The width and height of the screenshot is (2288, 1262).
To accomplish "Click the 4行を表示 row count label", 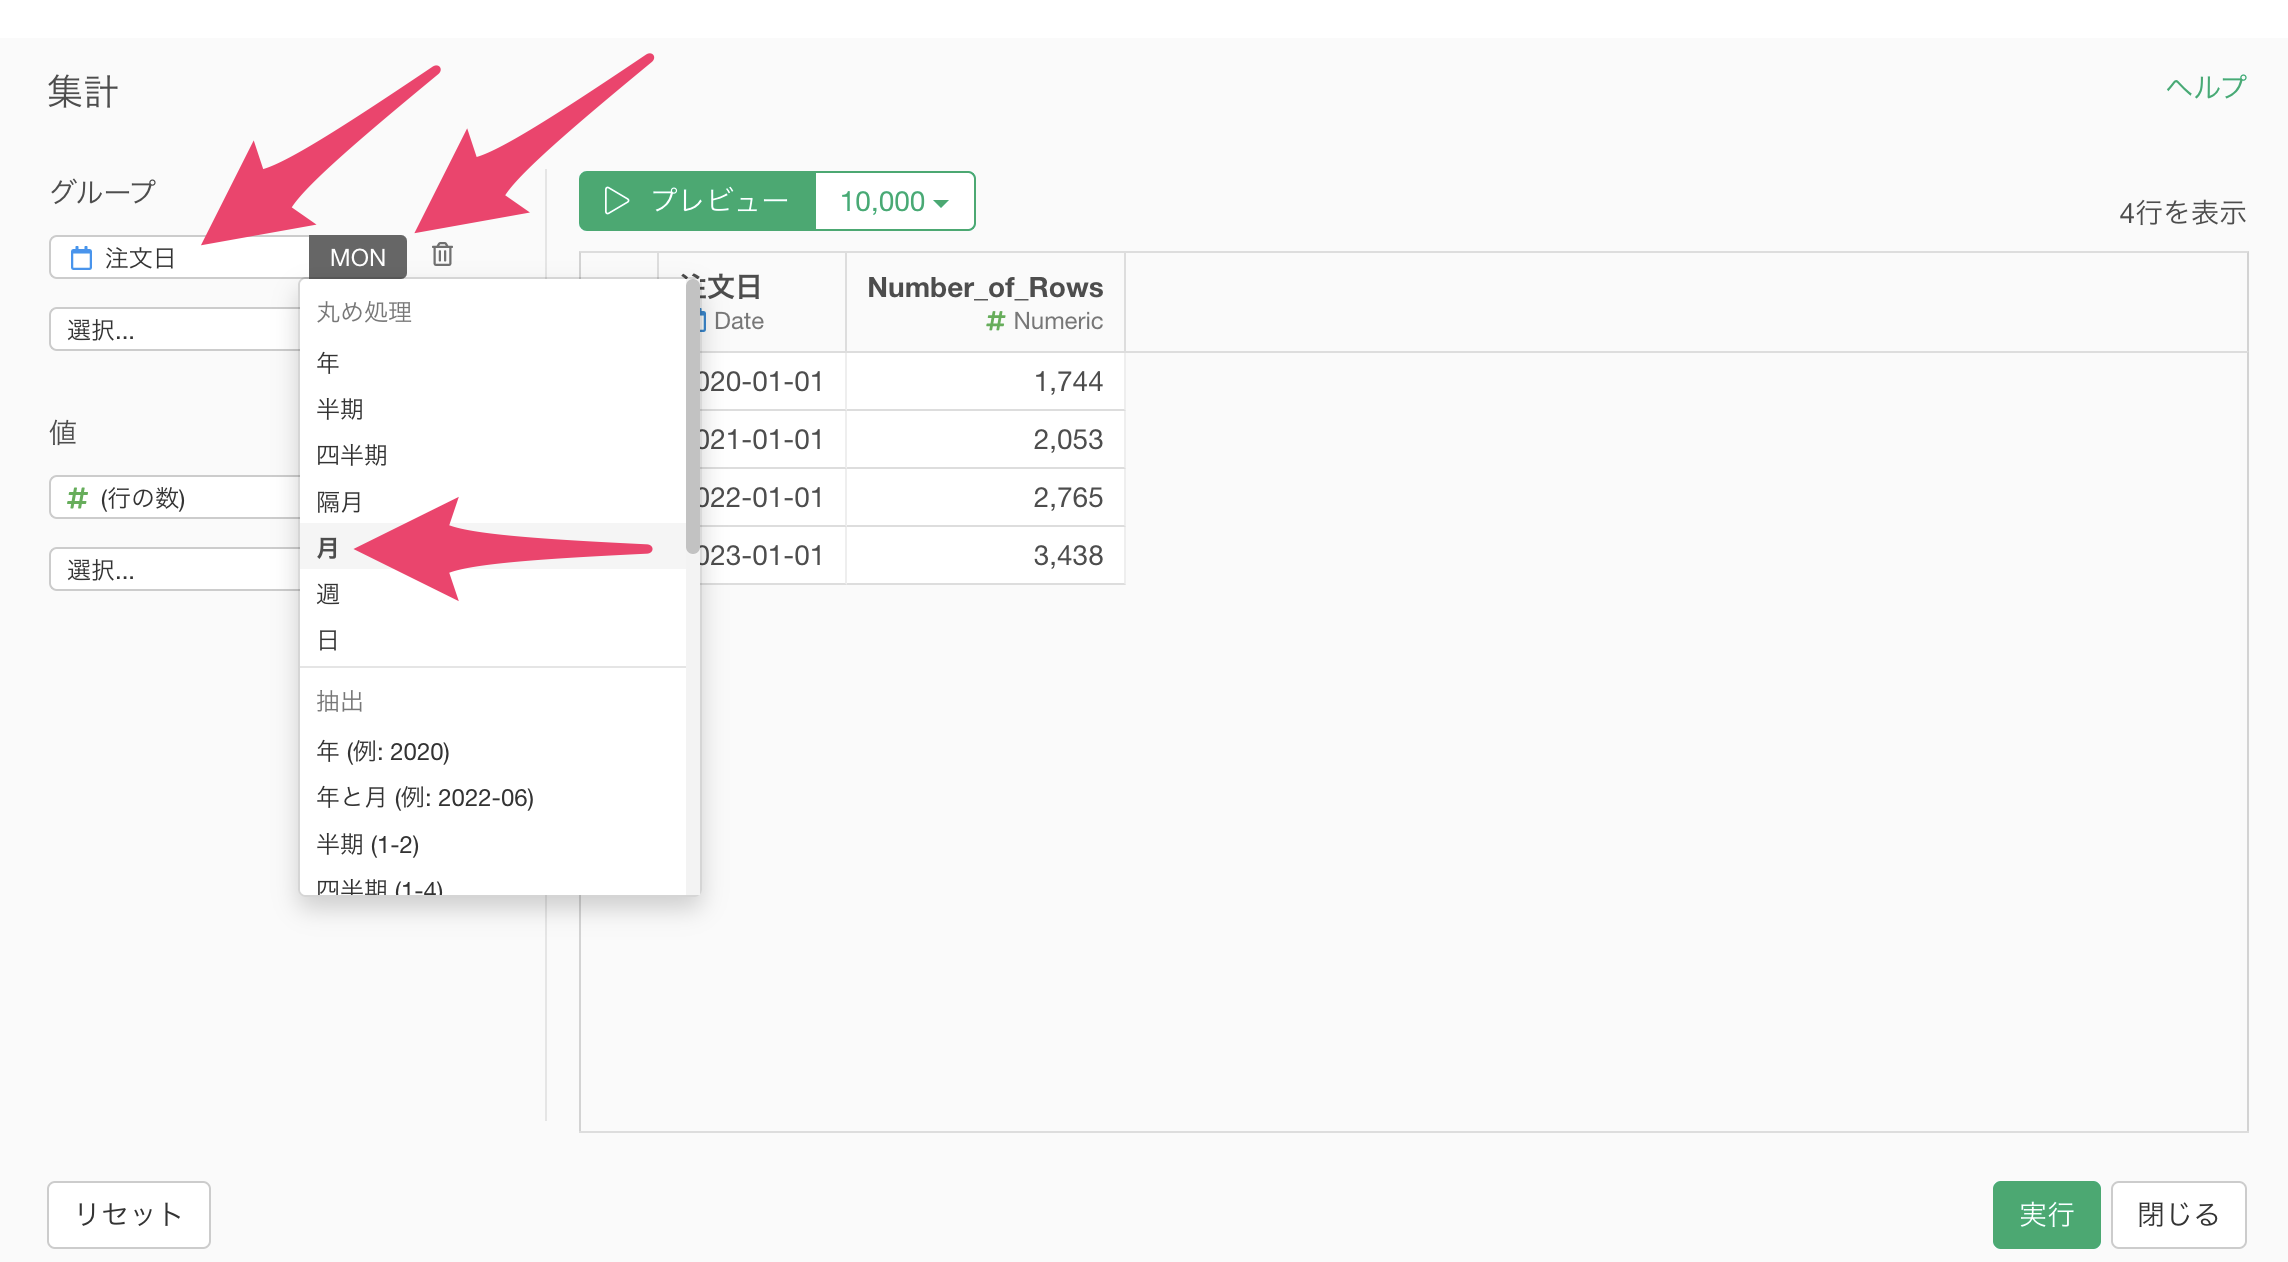I will 2182,212.
